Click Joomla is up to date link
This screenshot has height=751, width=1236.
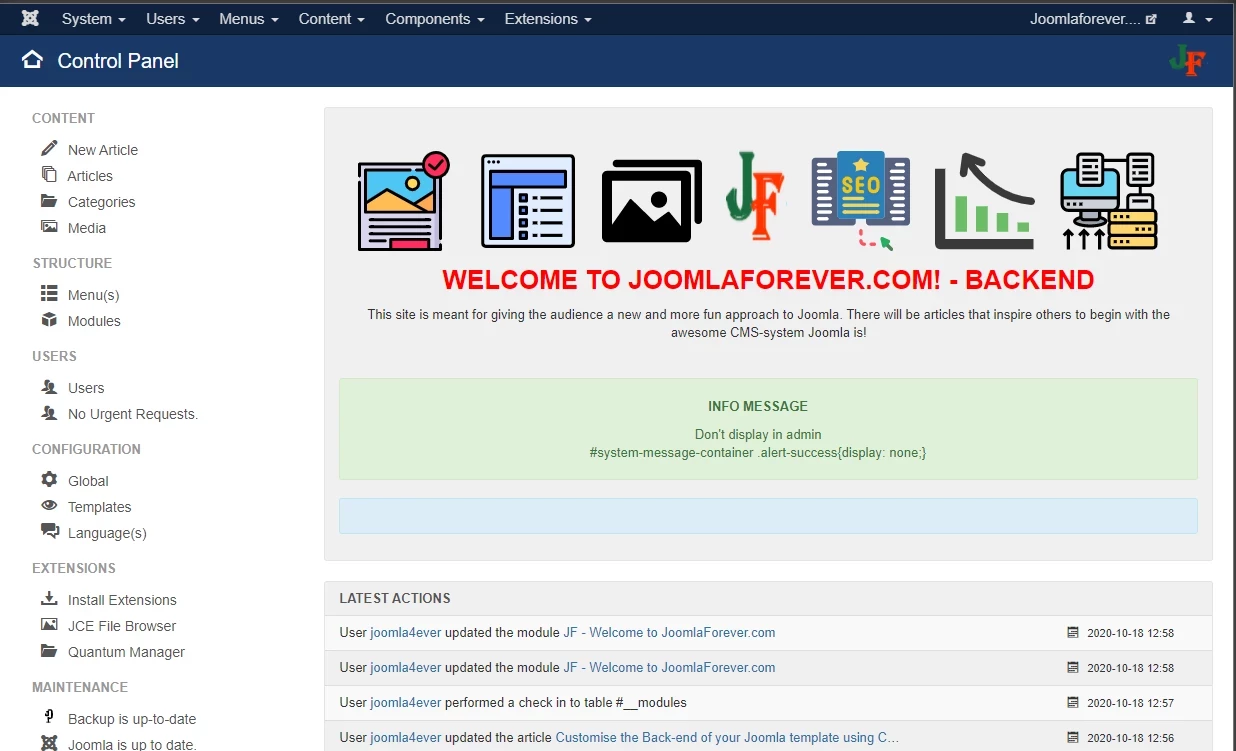[132, 744]
